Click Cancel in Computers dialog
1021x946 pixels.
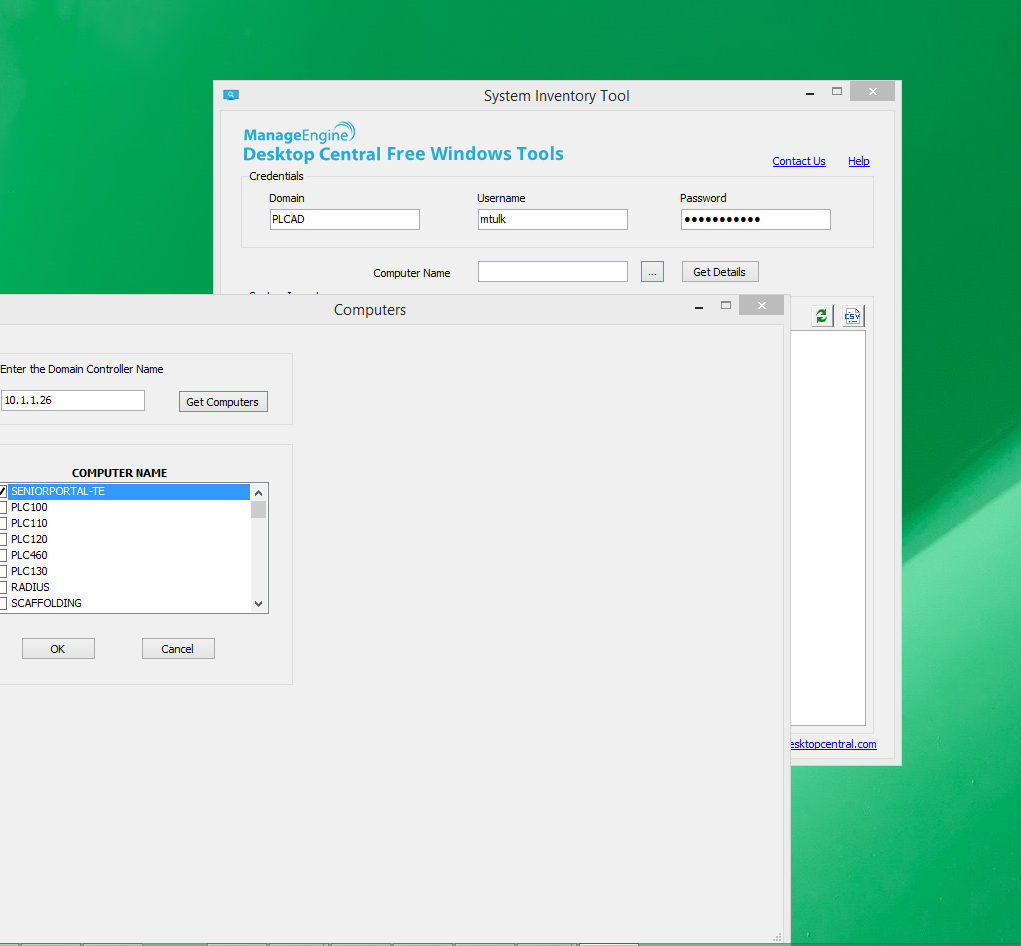(x=178, y=649)
